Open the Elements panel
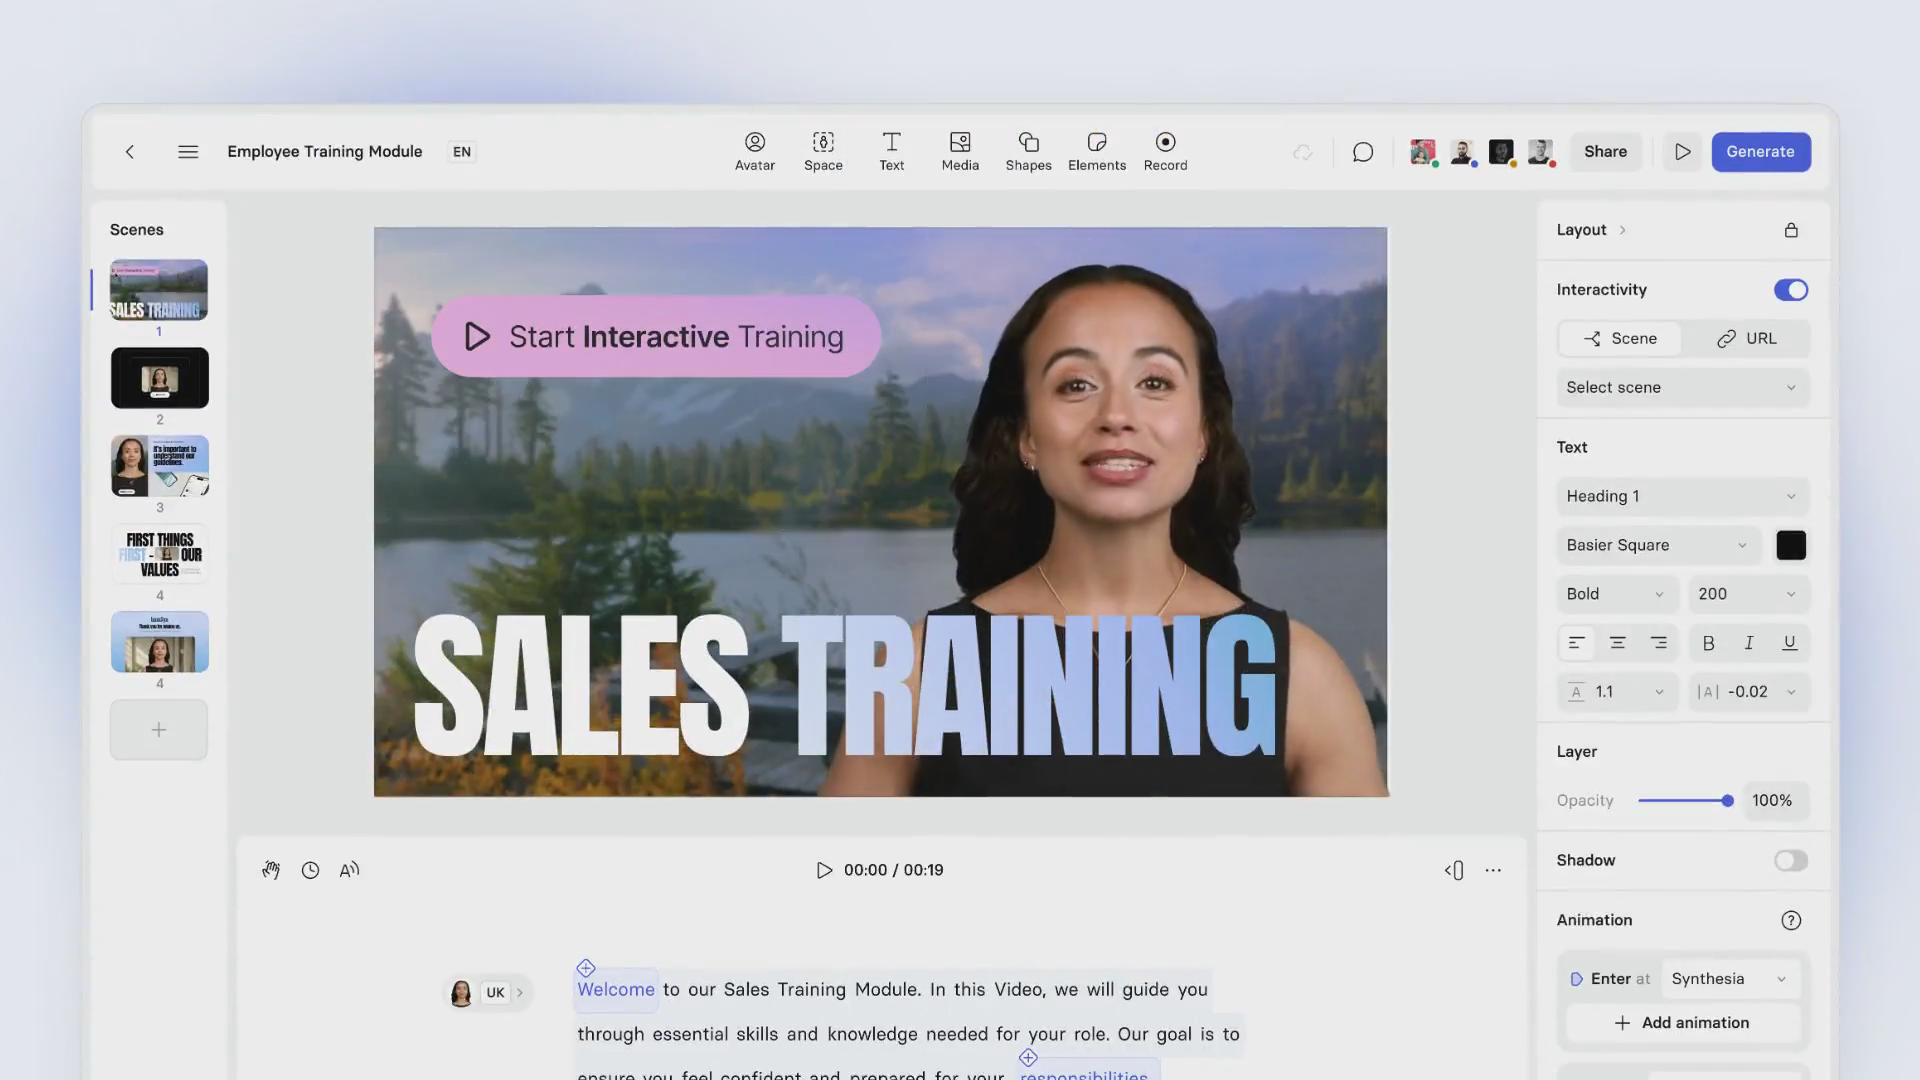This screenshot has height=1080, width=1920. [x=1096, y=151]
